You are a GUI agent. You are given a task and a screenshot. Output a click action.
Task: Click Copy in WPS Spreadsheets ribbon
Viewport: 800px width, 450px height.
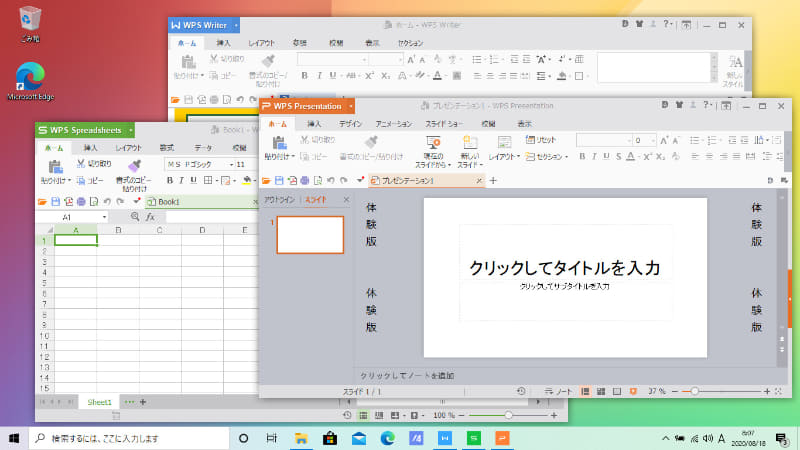(90, 181)
